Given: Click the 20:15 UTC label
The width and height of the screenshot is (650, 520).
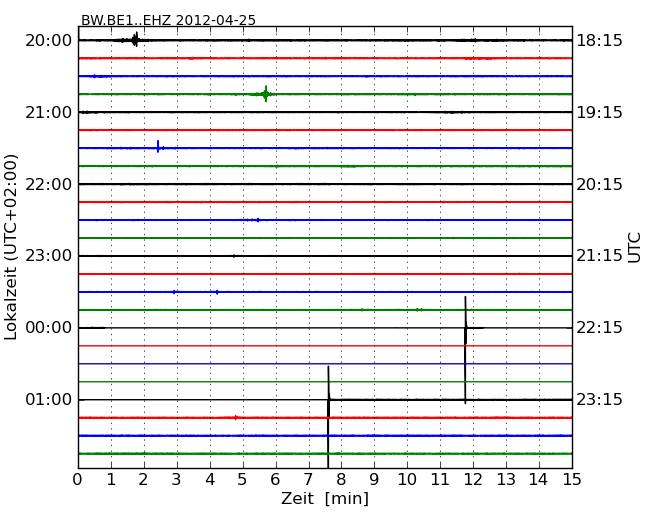Looking at the screenshot, I should (x=599, y=184).
